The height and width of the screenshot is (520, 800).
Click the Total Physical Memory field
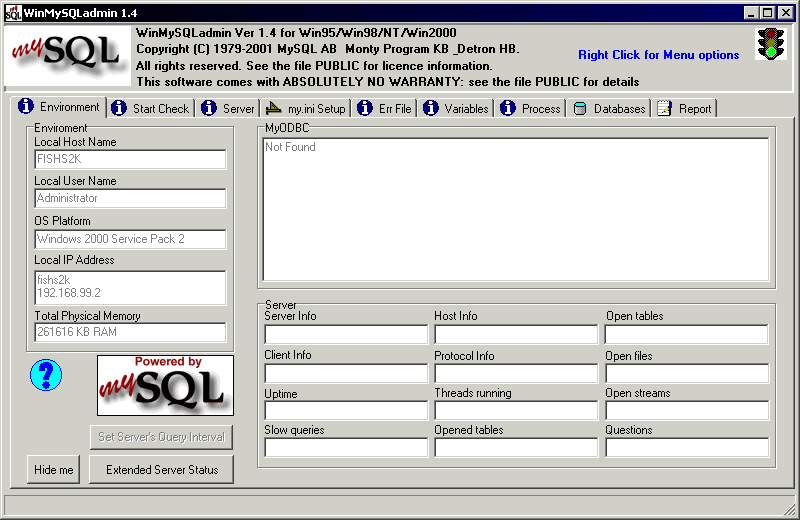[130, 332]
